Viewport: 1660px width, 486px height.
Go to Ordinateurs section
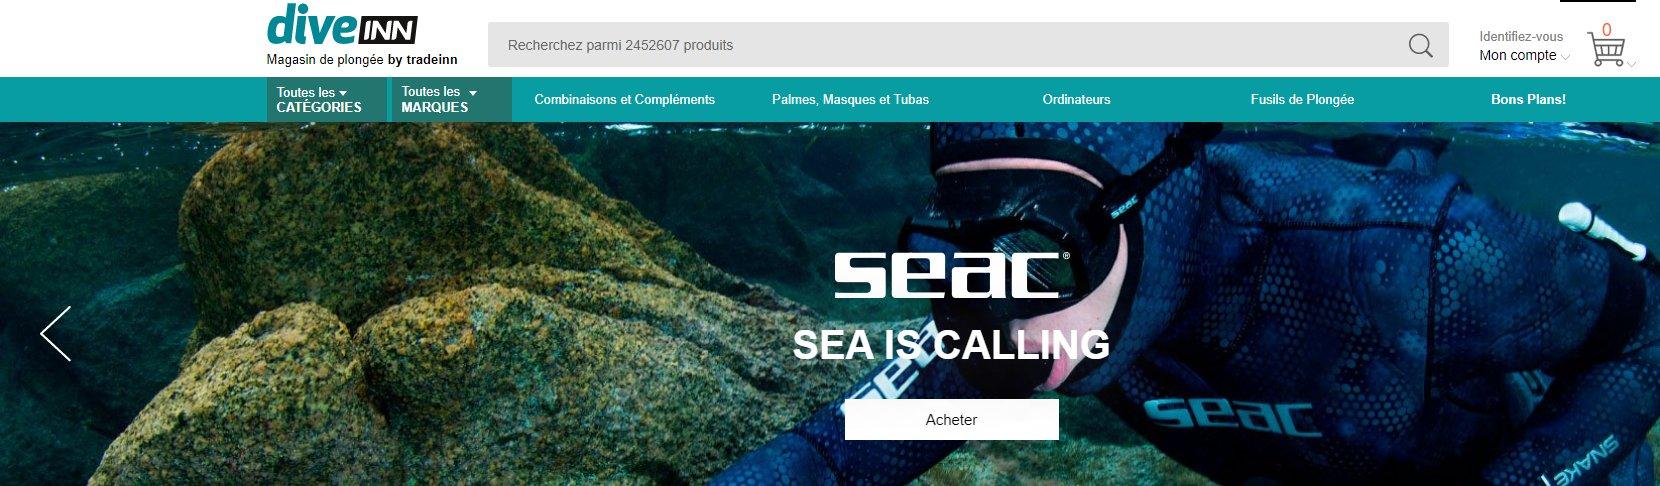pos(1076,99)
